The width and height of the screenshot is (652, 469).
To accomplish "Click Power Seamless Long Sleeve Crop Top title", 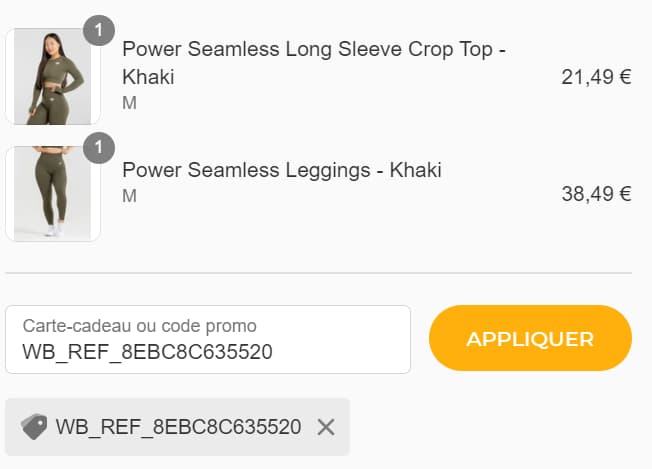I will tap(313, 50).
